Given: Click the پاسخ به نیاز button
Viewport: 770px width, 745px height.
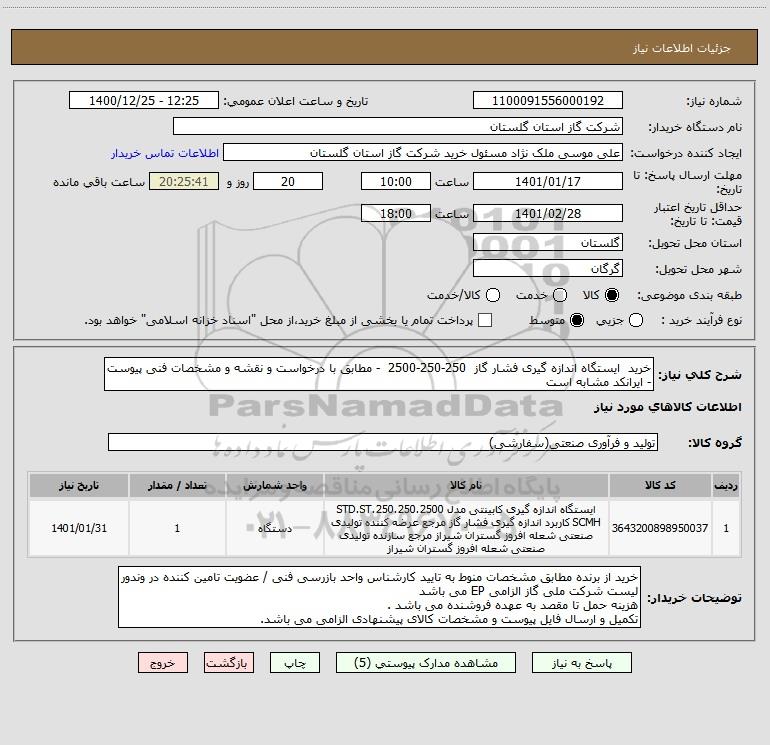Looking at the screenshot, I should (x=582, y=663).
